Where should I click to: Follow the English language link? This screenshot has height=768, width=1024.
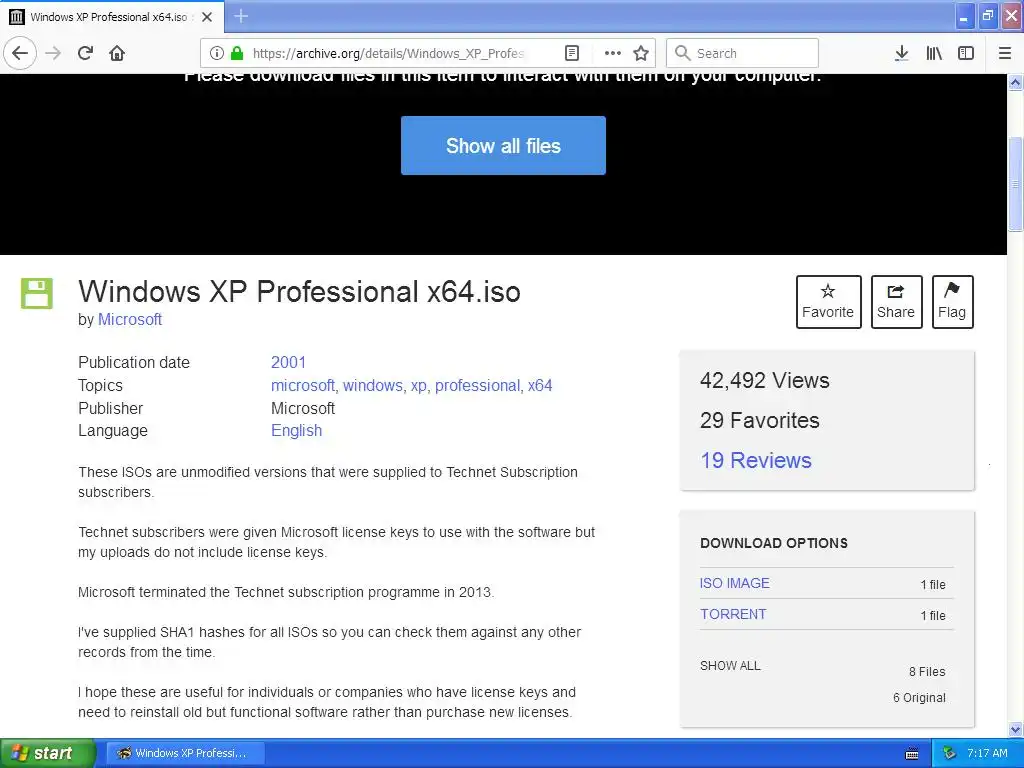click(x=296, y=431)
